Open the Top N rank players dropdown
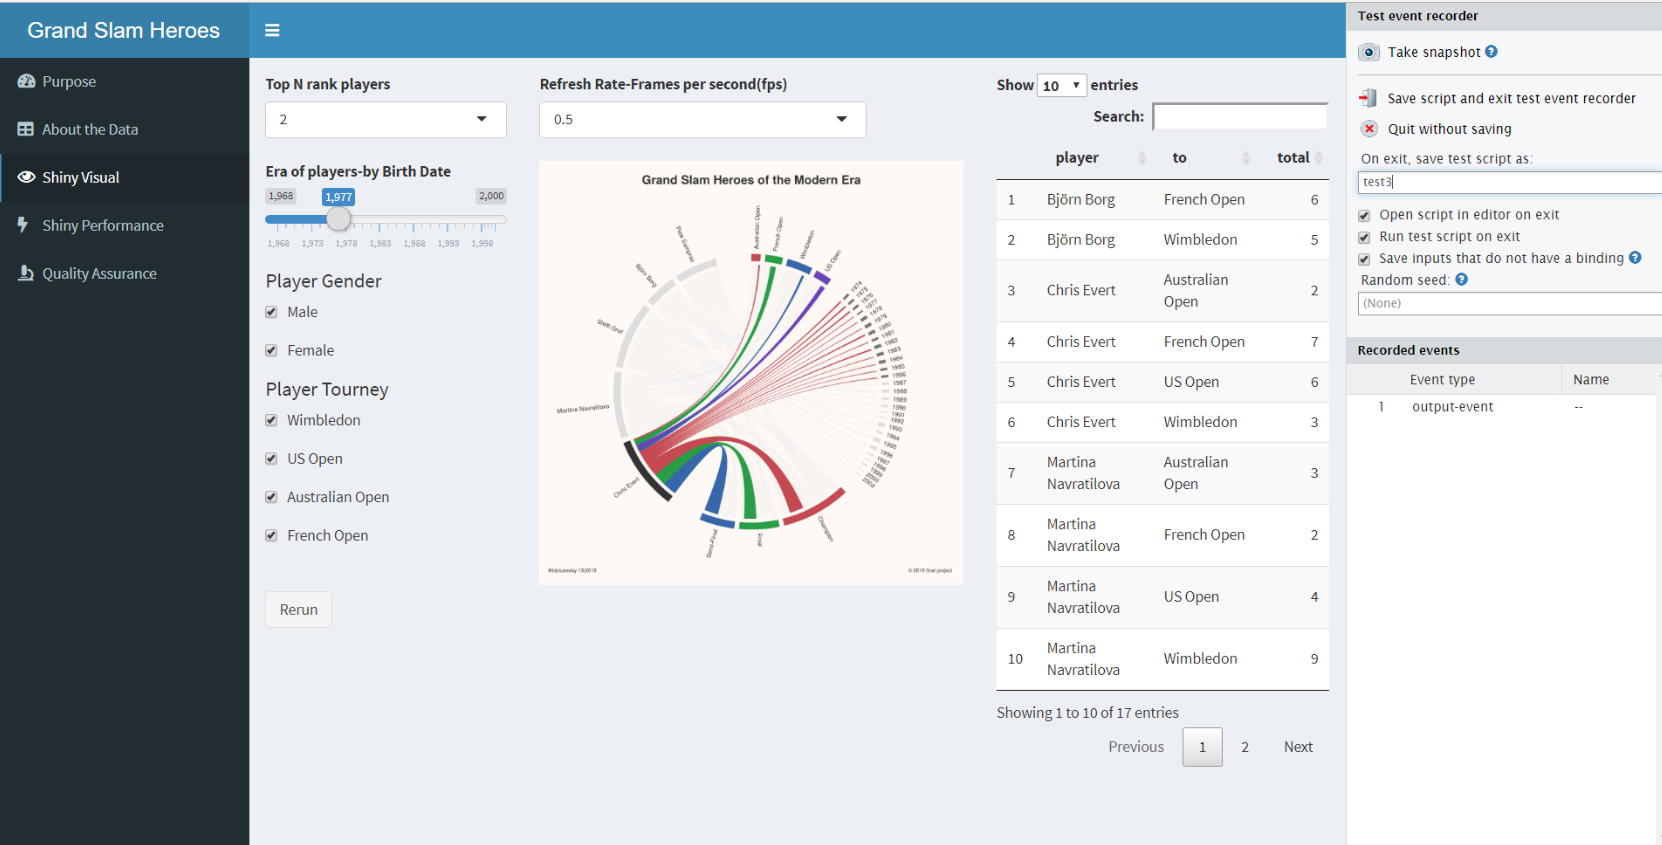 [x=385, y=119]
